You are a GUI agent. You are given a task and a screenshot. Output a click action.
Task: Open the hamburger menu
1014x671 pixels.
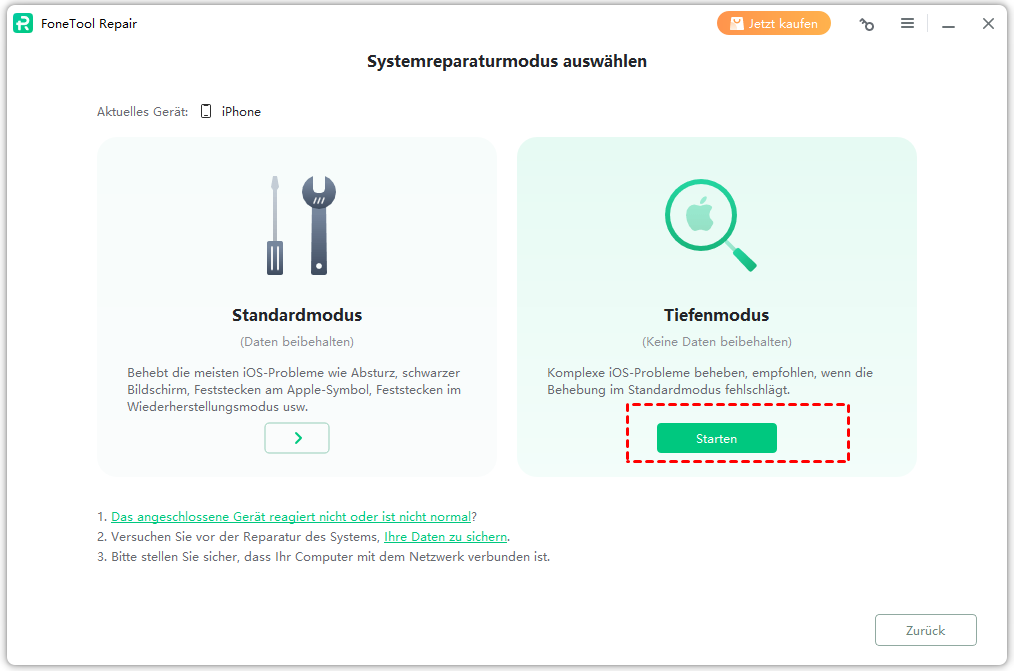click(907, 23)
